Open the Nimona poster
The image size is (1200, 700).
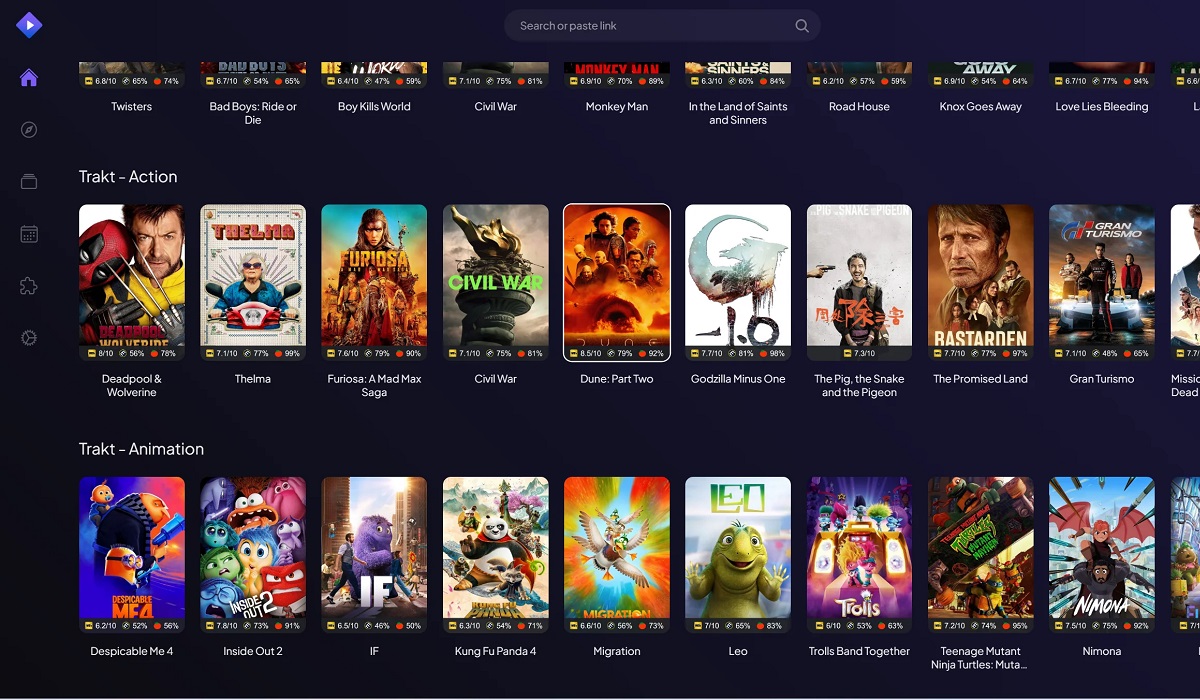click(x=1101, y=553)
